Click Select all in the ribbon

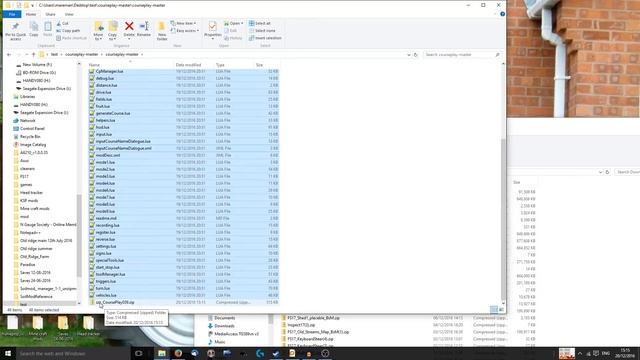[x=260, y=23]
